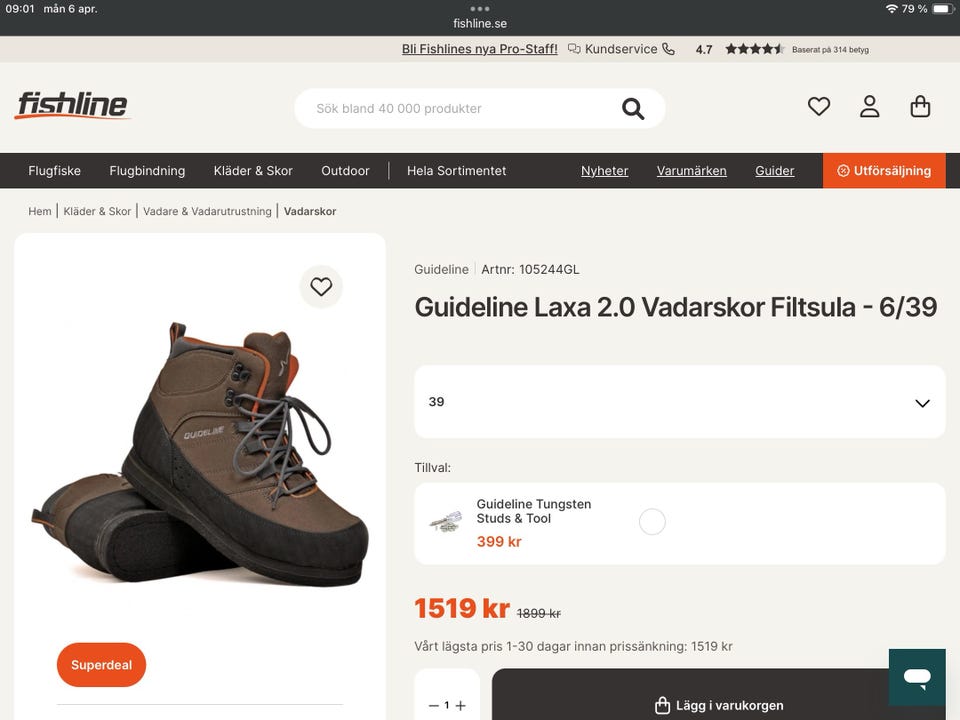Open the shopping bag cart icon

[x=921, y=106]
